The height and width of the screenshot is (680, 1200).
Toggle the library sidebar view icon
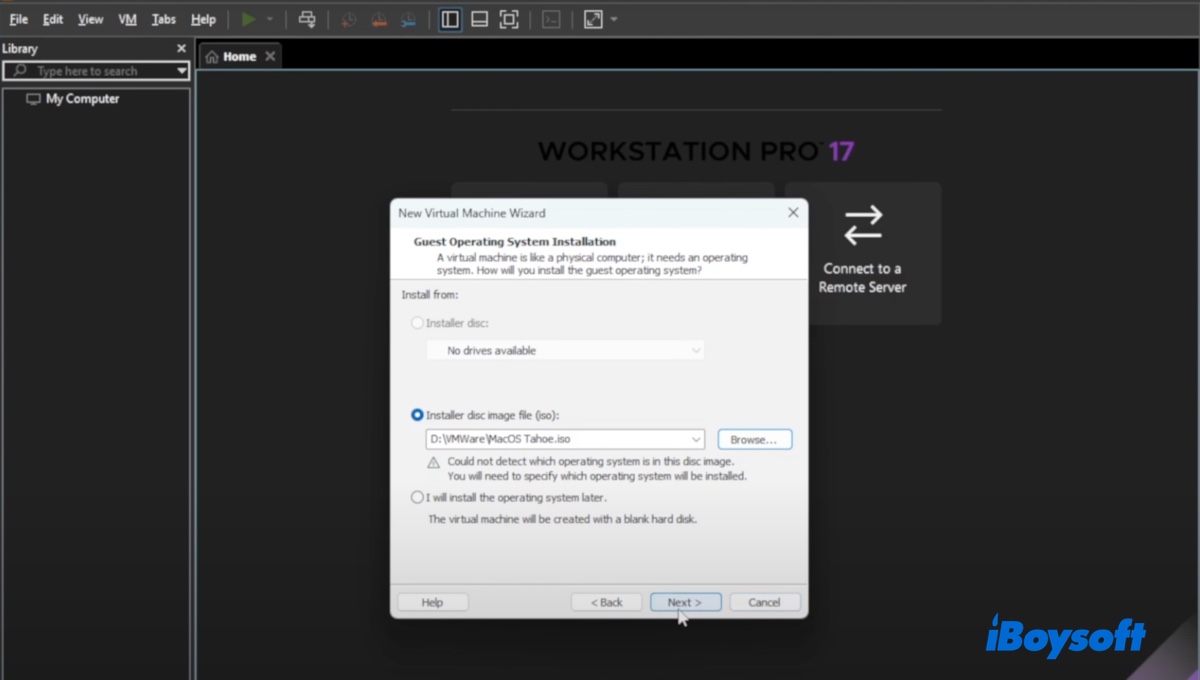coord(450,19)
